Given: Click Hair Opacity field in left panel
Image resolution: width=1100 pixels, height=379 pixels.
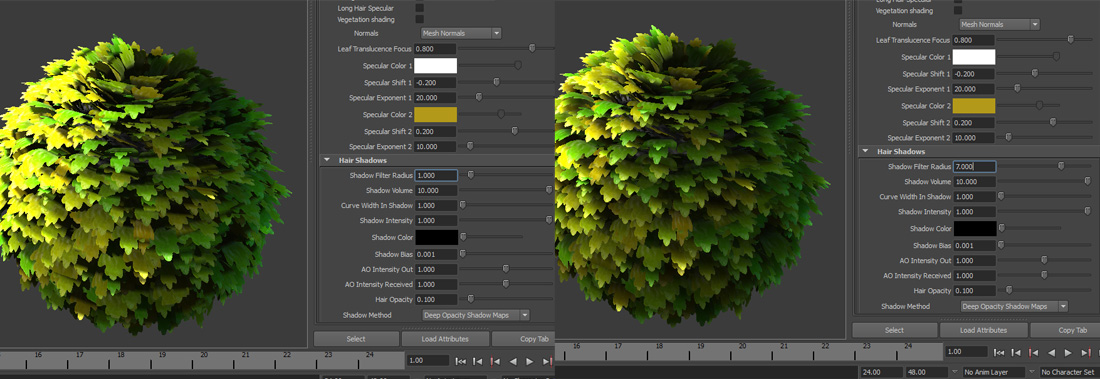Looking at the screenshot, I should (436, 300).
